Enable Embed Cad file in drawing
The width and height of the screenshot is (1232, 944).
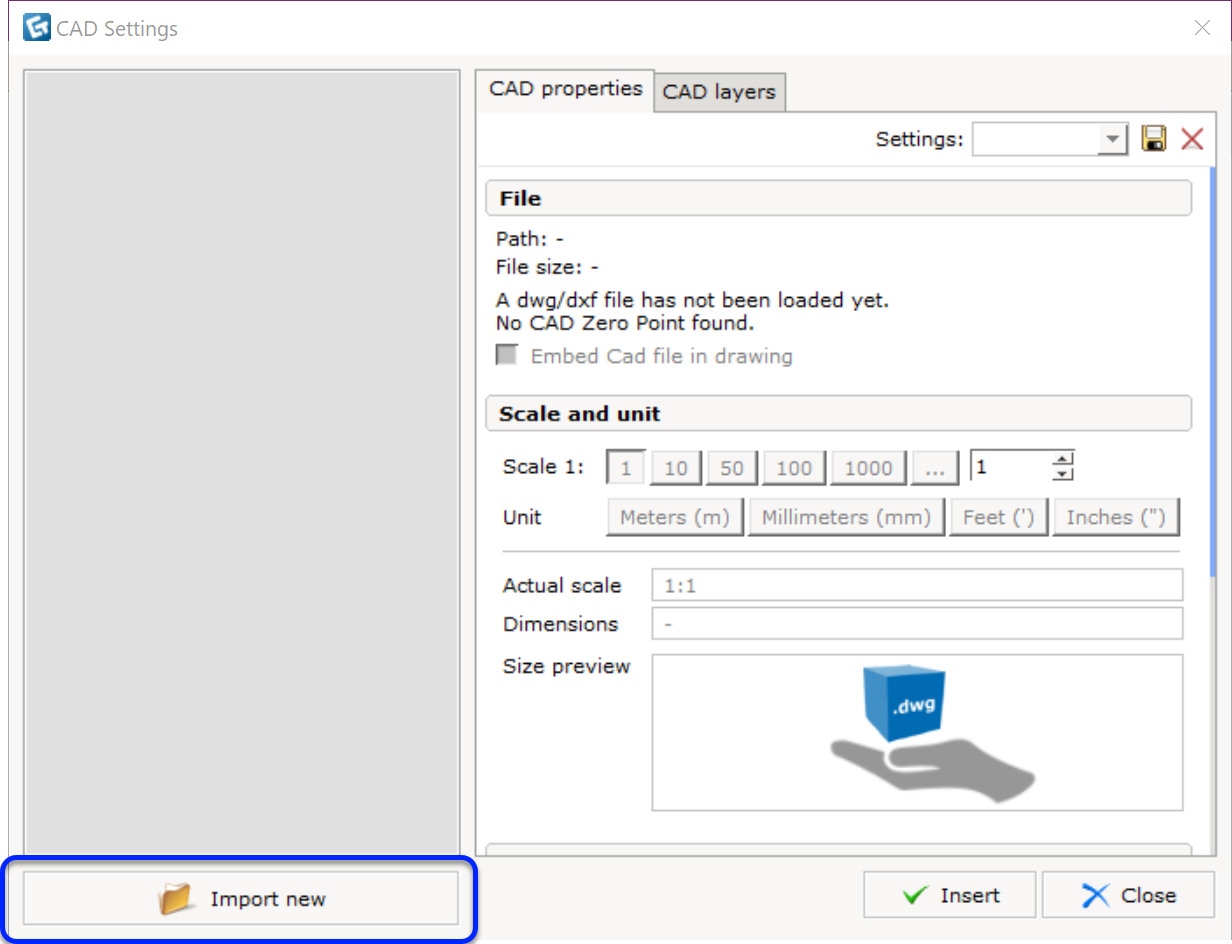click(507, 354)
